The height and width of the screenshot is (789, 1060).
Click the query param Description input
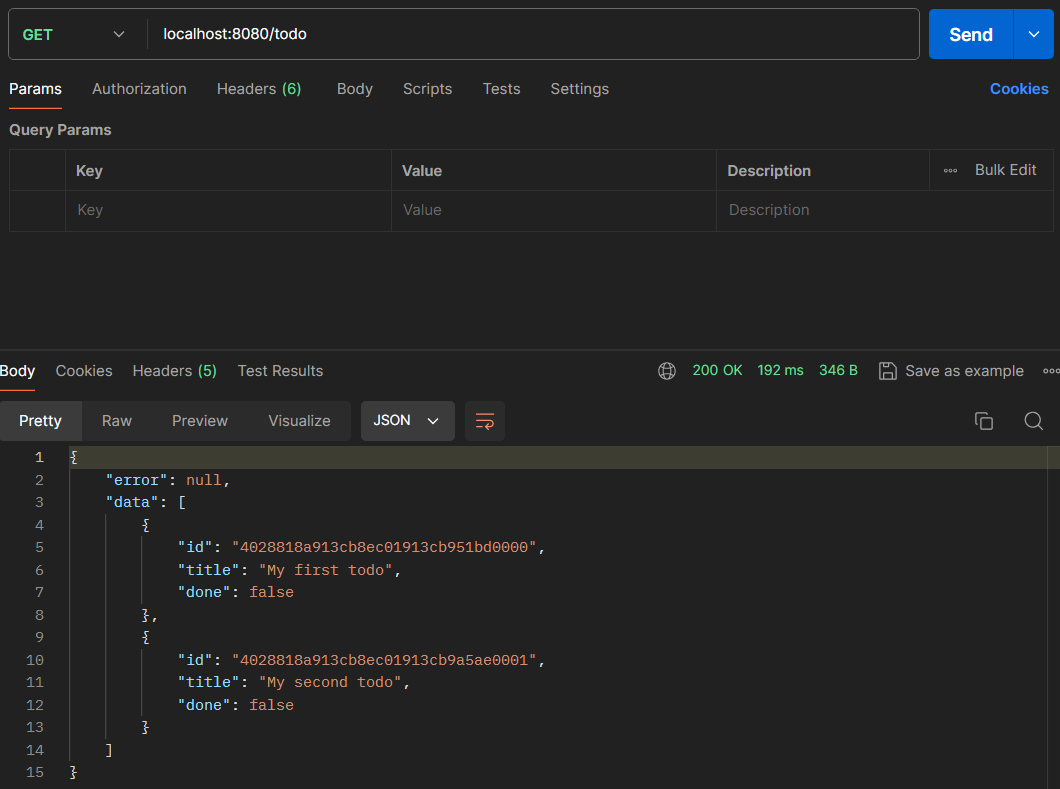(x=885, y=210)
